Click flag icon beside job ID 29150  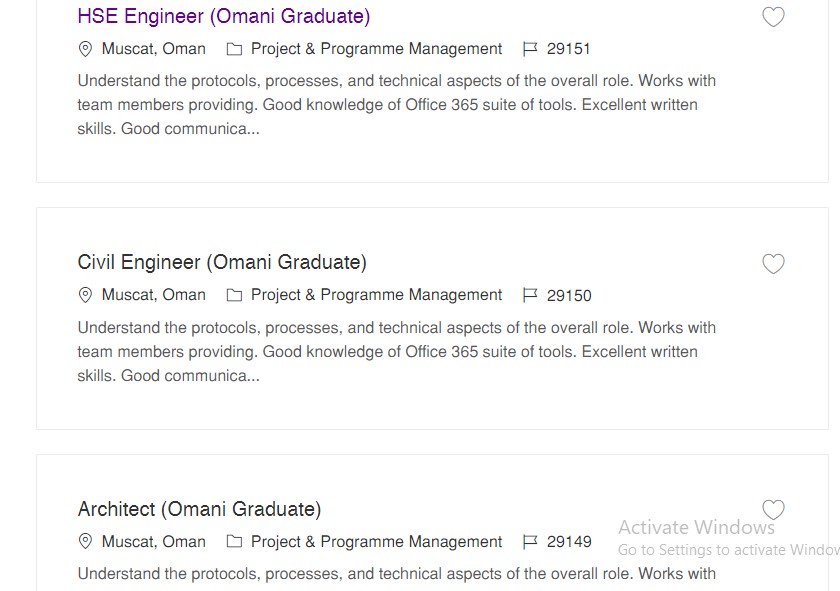click(530, 295)
